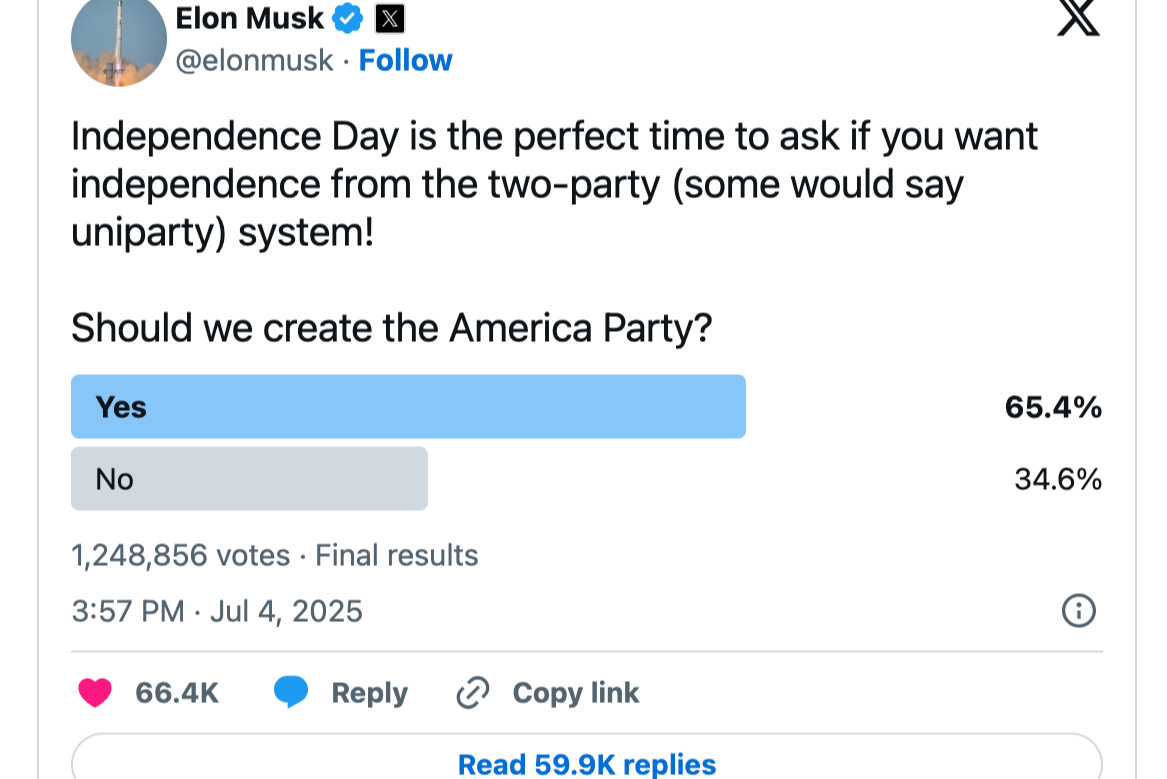Click the Reply button label
The image size is (1167, 779).
click(369, 693)
